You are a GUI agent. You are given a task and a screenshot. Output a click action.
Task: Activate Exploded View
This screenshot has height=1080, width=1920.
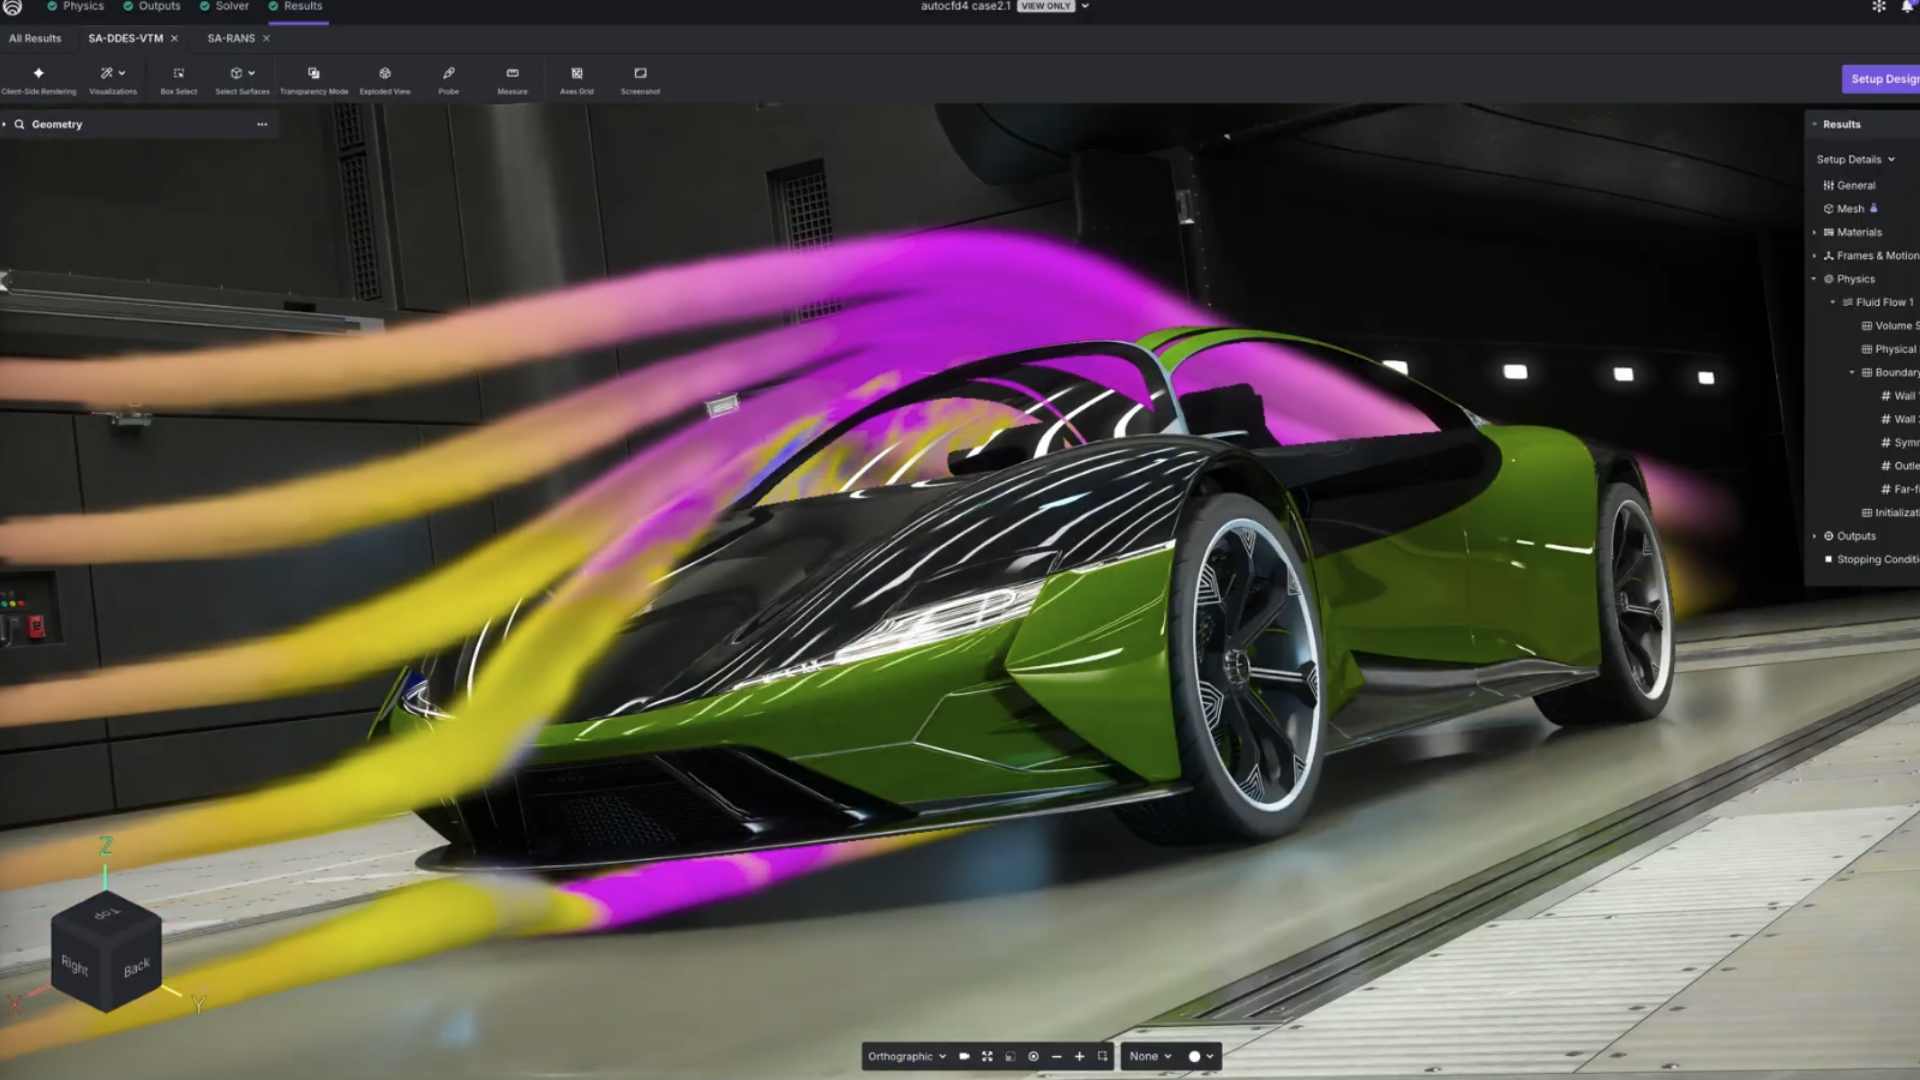[x=384, y=78]
